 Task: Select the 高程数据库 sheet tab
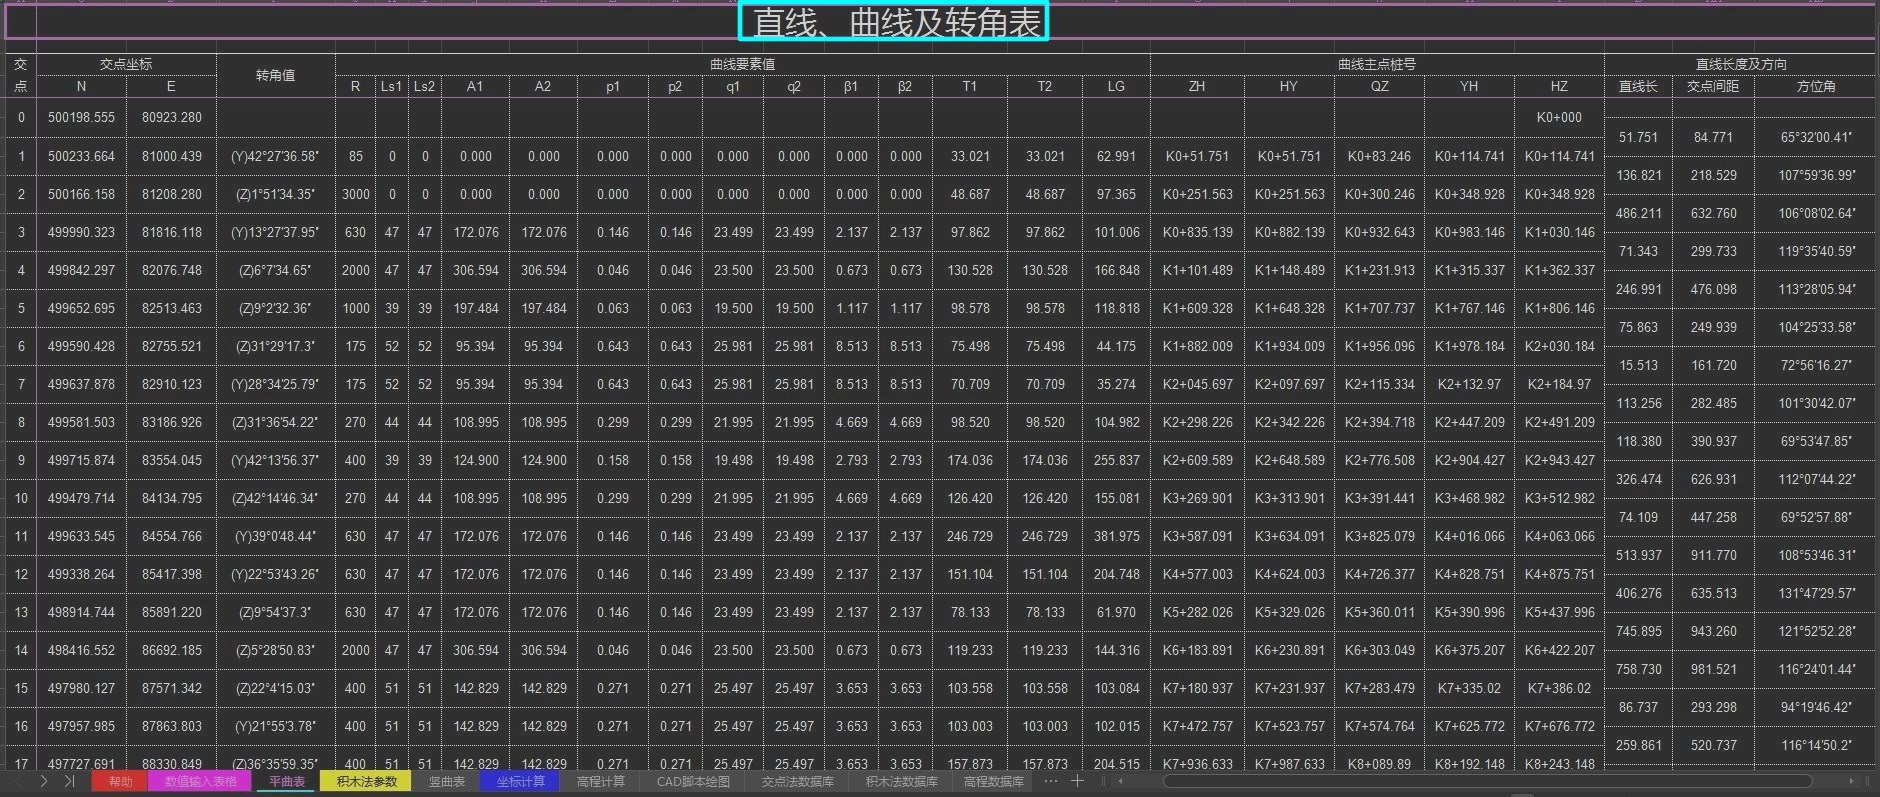point(993,782)
